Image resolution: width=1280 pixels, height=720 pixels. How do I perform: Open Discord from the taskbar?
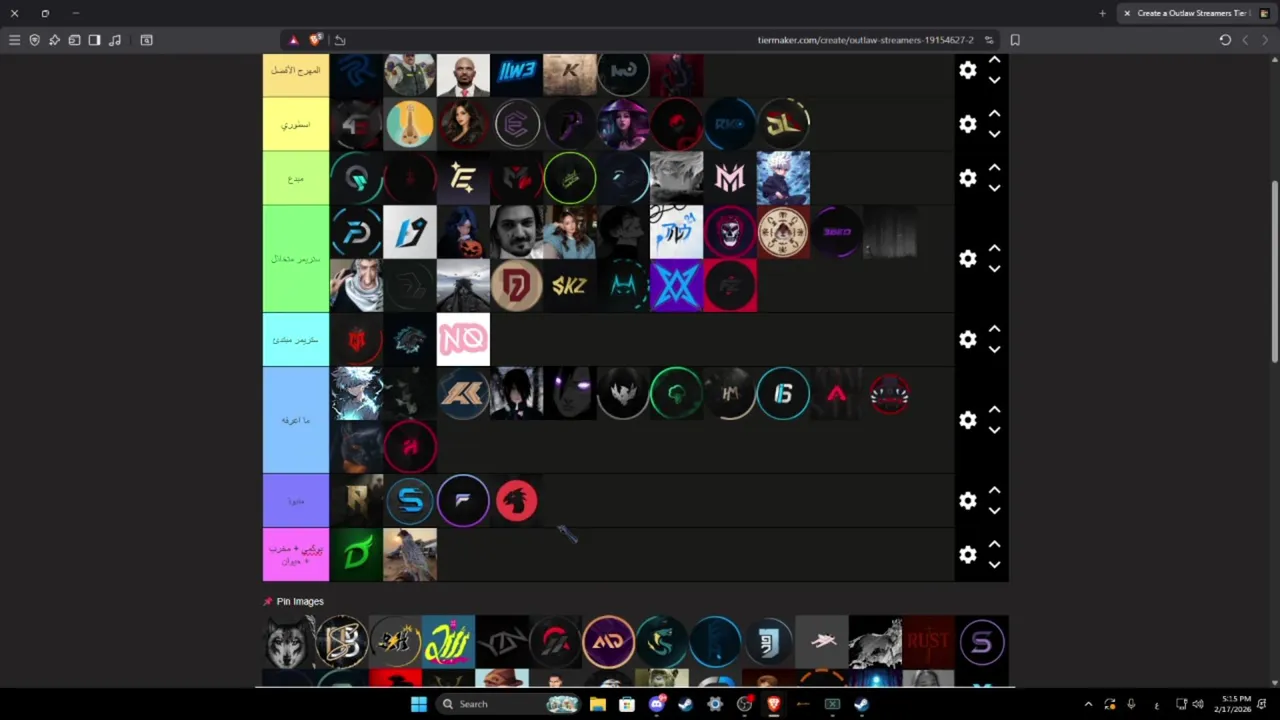click(657, 704)
